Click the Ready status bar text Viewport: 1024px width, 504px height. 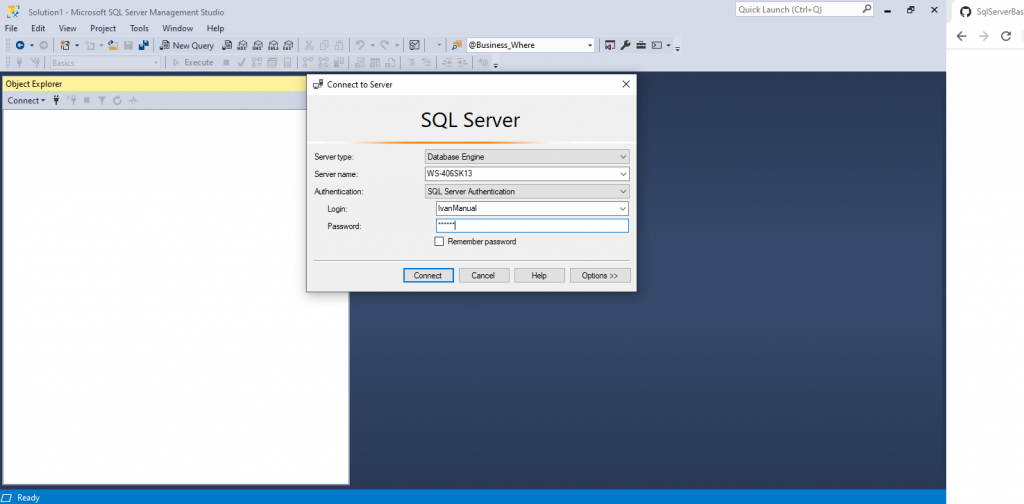pyautogui.click(x=28, y=497)
